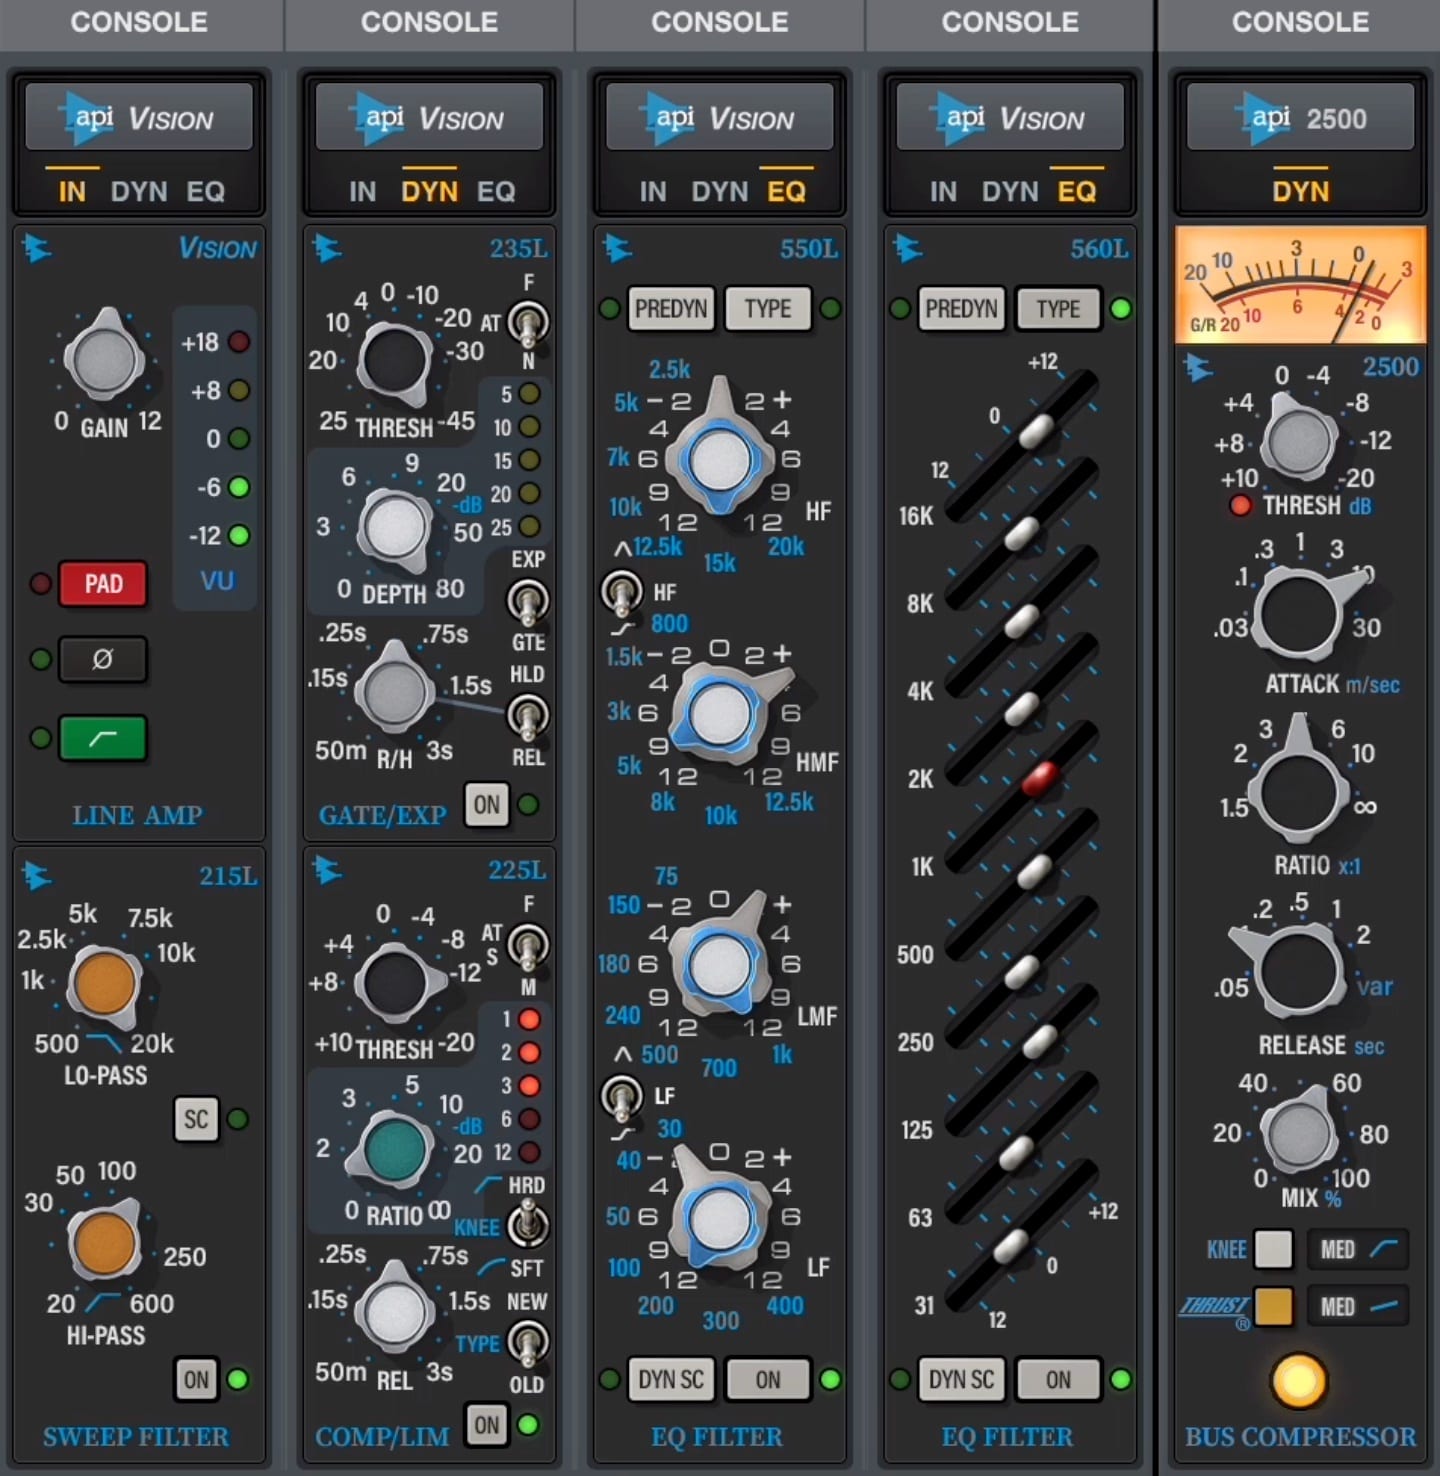1440x1476 pixels.
Task: Open the TYPE selector on the 560L EQ
Action: (x=1057, y=309)
